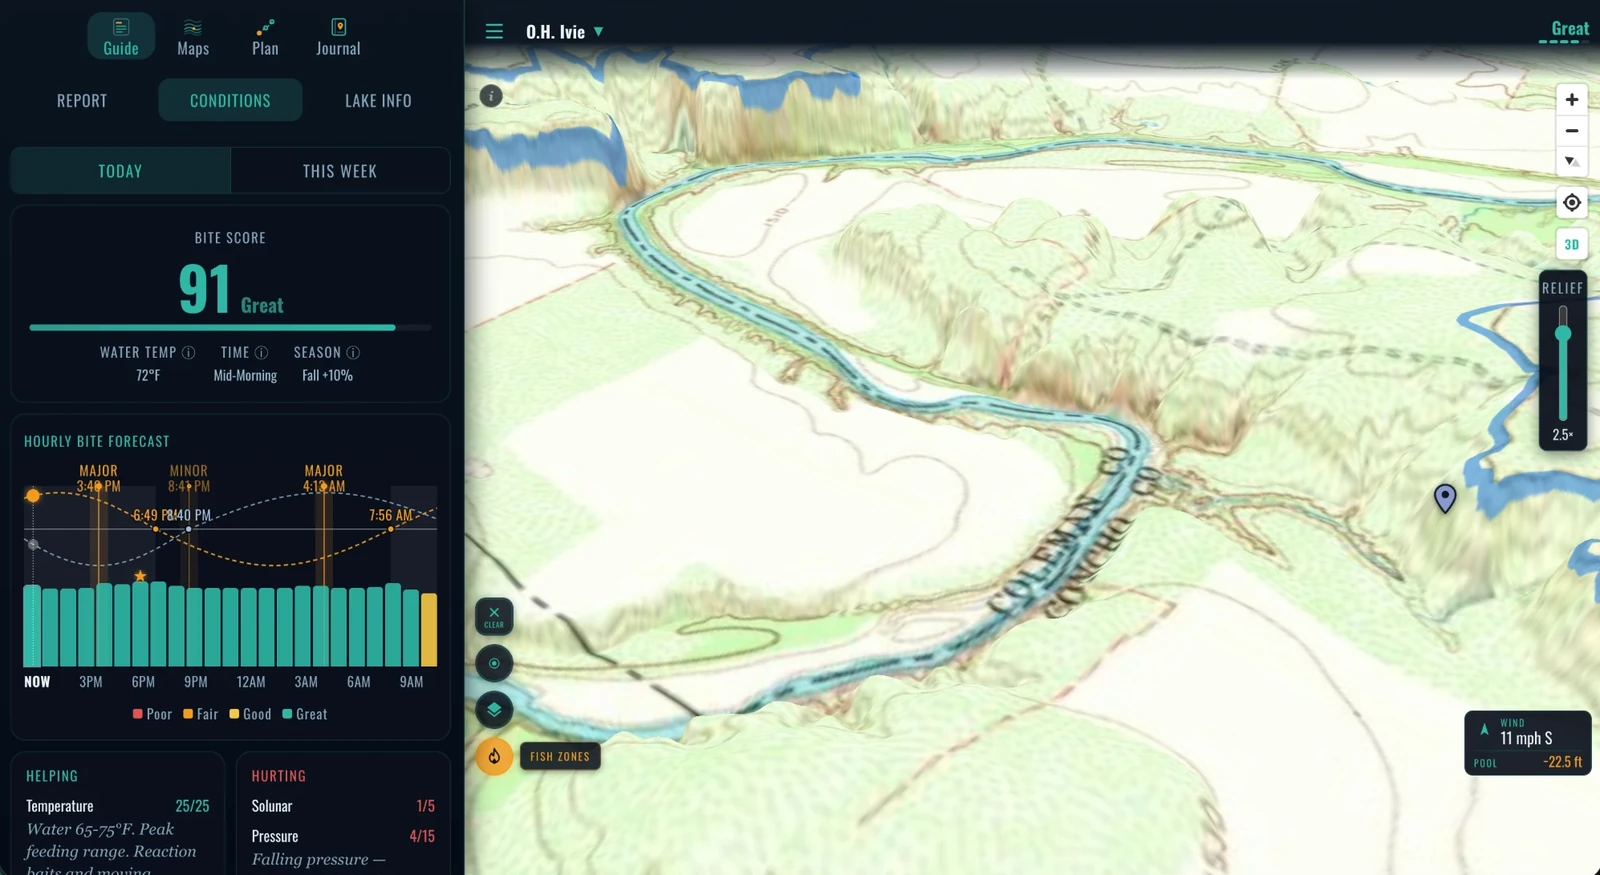Show Season info tooltip
Screen dimensions: 1600x875
pyautogui.click(x=353, y=352)
